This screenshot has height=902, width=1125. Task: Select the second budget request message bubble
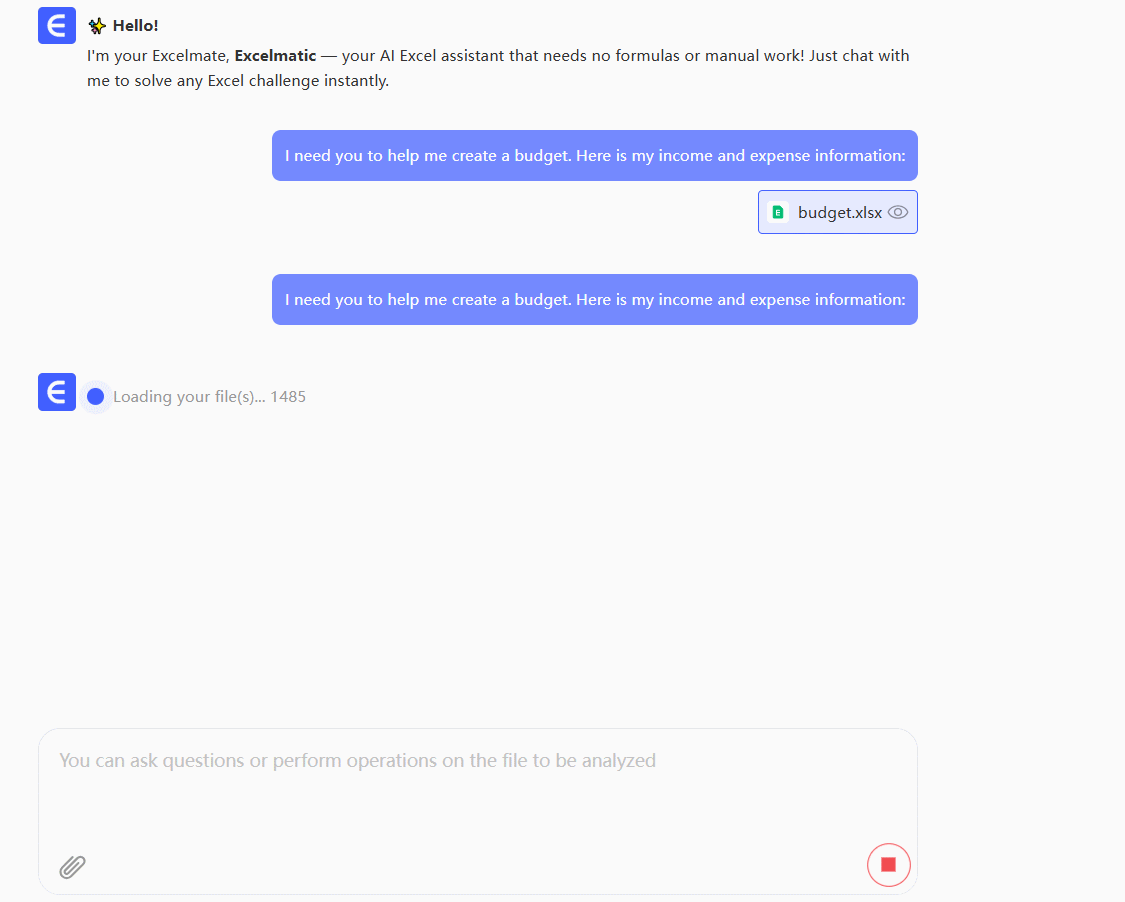(x=594, y=300)
